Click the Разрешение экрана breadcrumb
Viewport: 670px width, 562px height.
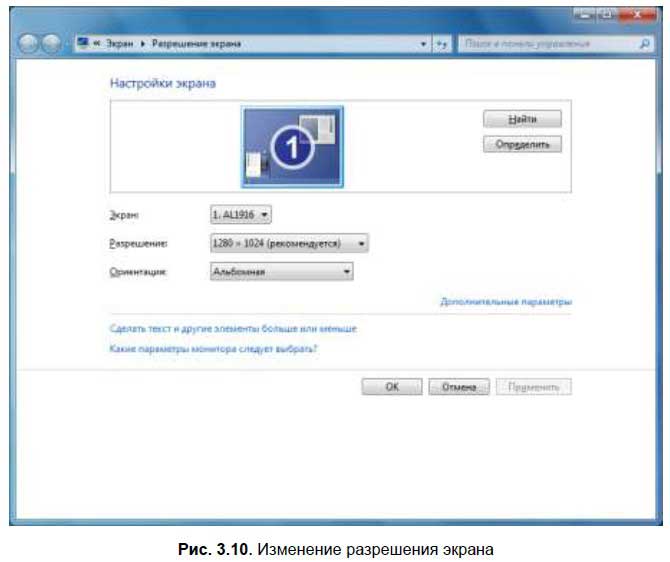[x=197, y=44]
